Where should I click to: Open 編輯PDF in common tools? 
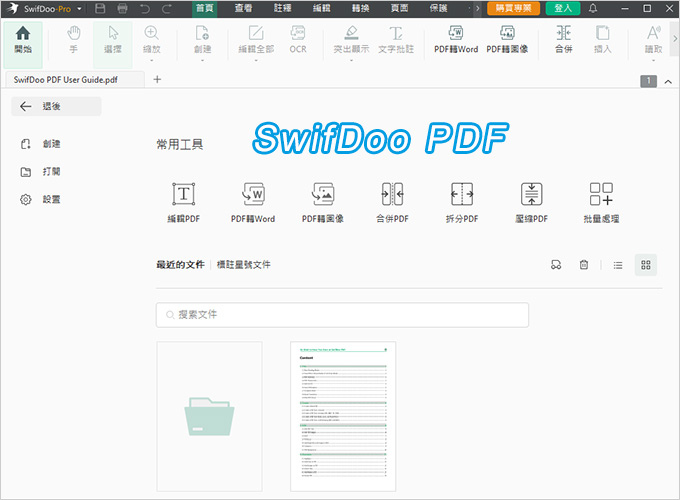coord(183,203)
